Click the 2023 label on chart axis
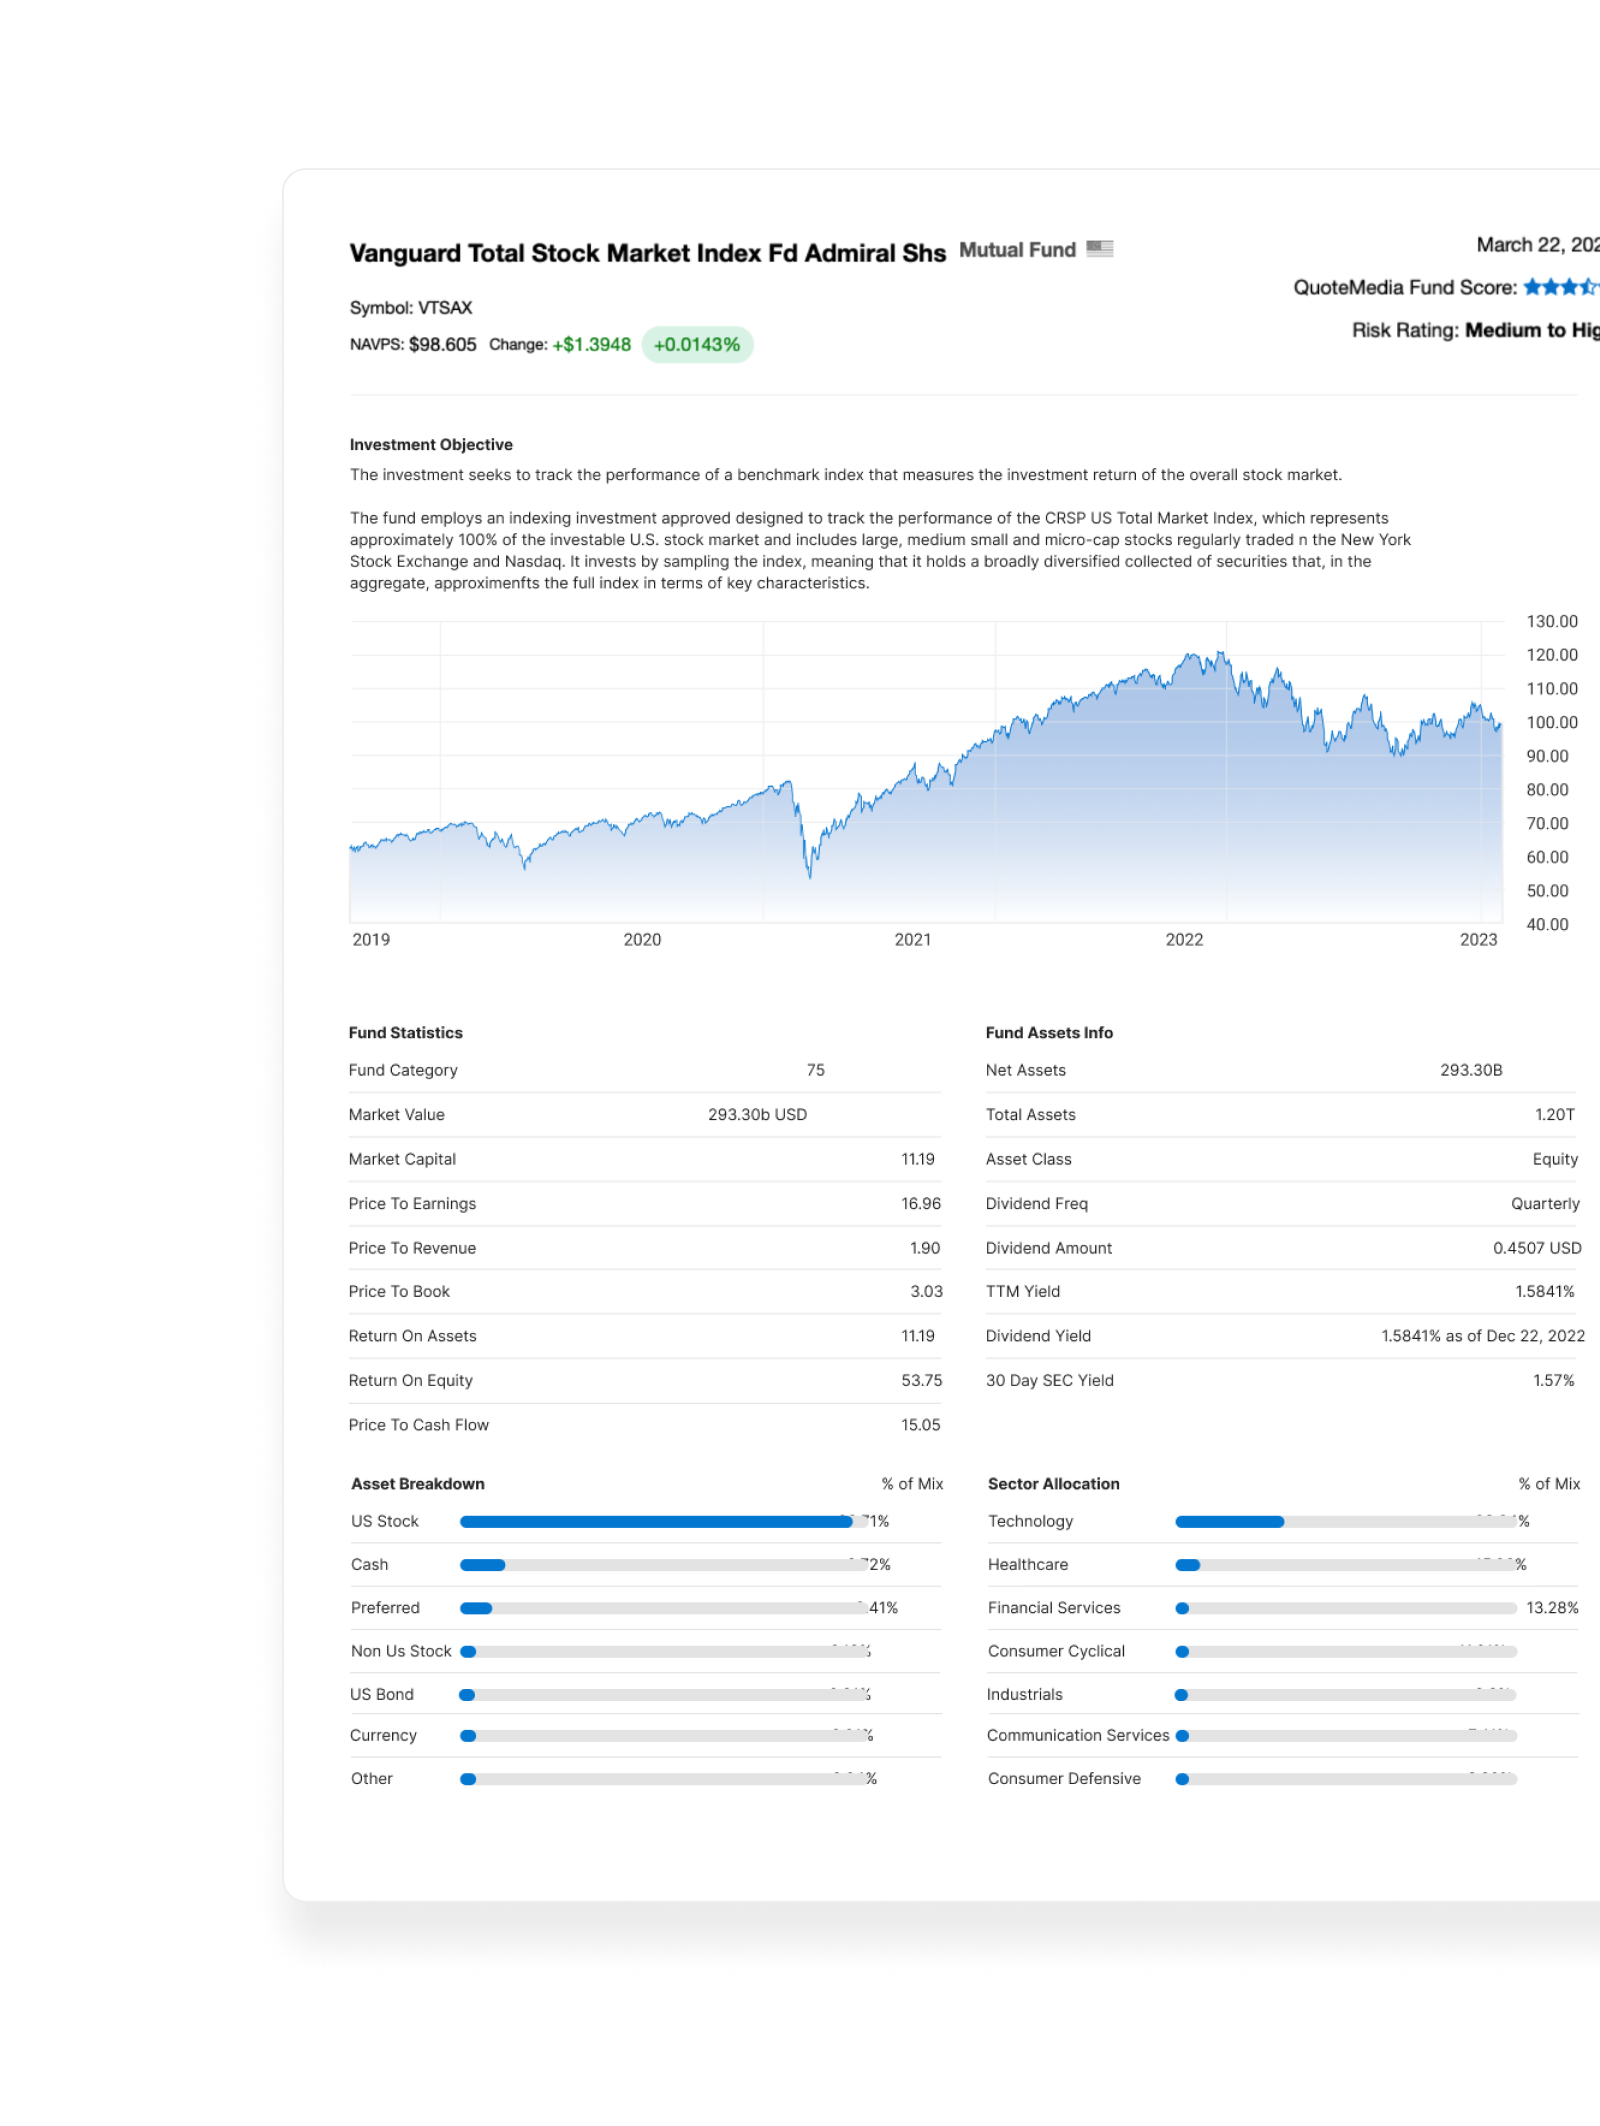Viewport: 1600px width, 2126px height. pos(1478,940)
